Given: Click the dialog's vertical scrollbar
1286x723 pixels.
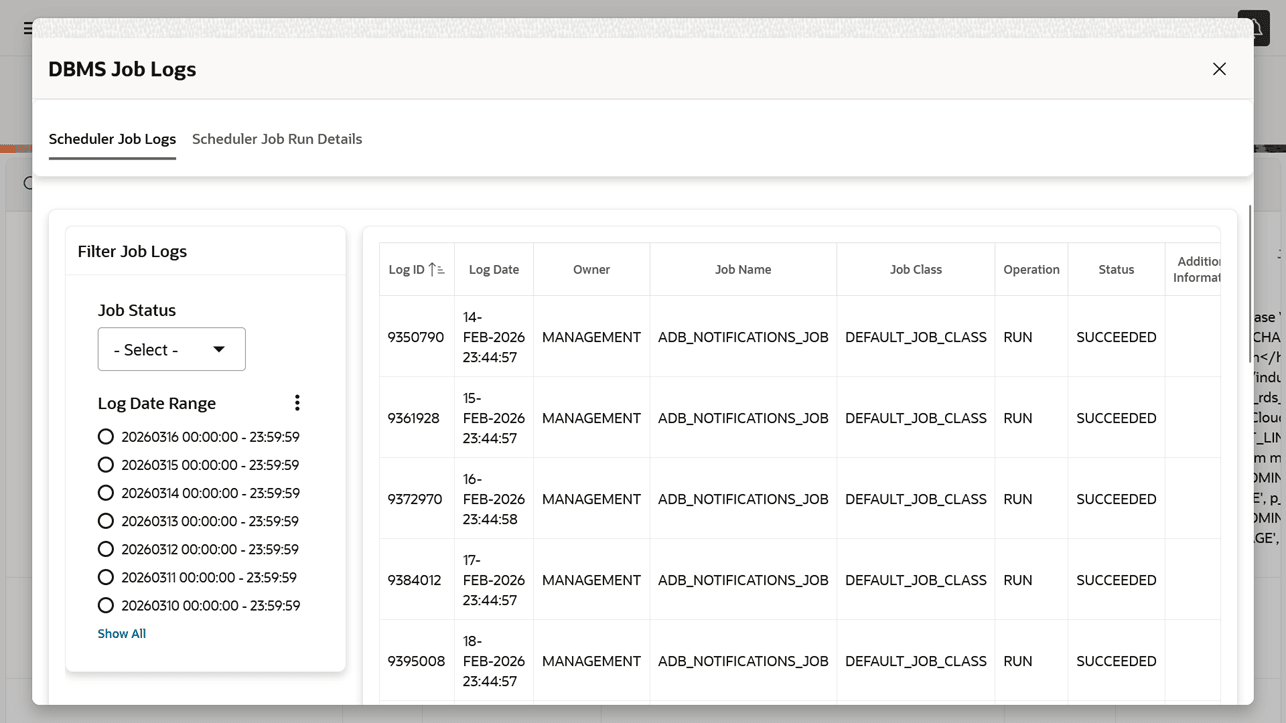Looking at the screenshot, I should (1250, 285).
